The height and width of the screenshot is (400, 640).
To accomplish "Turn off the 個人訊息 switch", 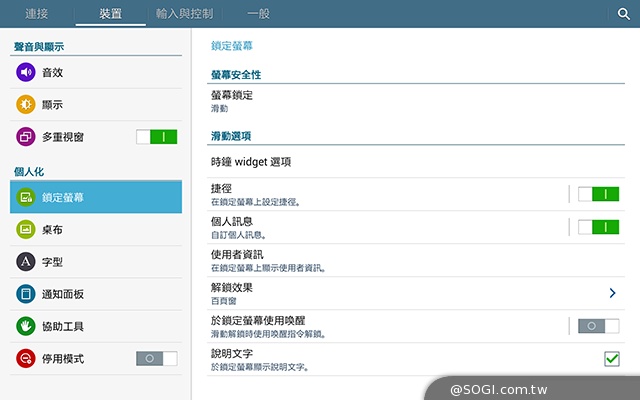I will click(598, 227).
